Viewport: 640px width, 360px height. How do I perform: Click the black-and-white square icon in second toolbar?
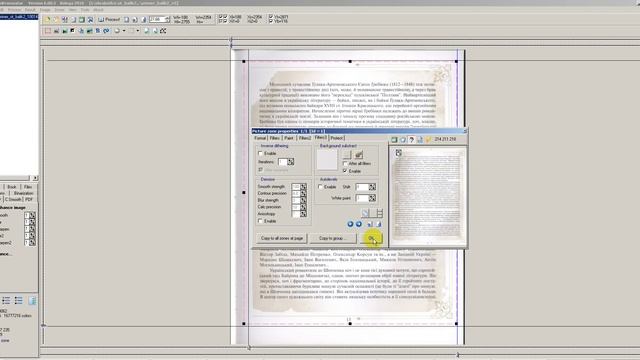(x=73, y=31)
